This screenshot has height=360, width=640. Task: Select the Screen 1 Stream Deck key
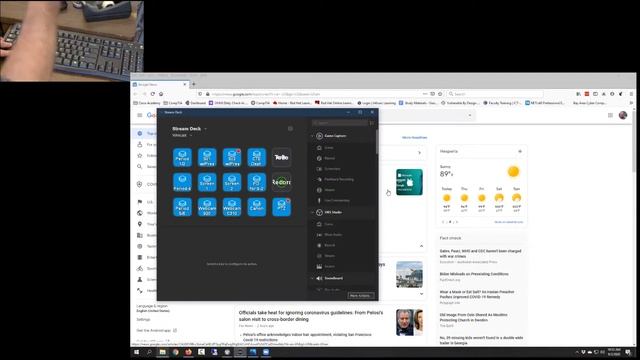(207, 182)
